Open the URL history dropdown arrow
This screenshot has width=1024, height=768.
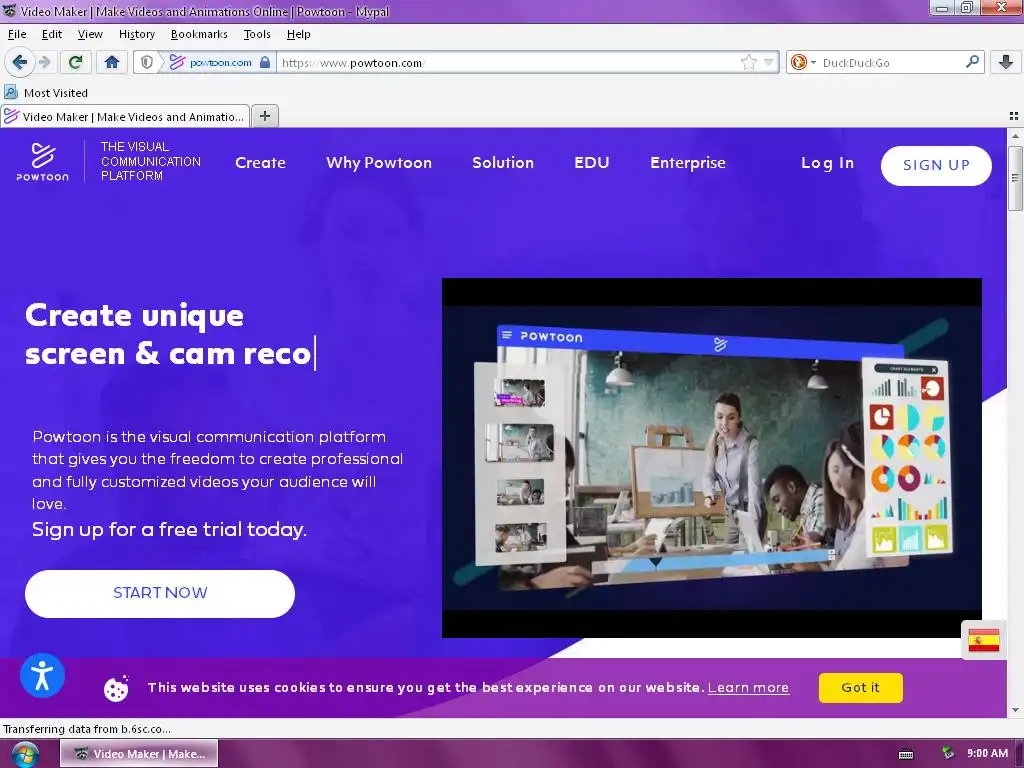(x=769, y=62)
